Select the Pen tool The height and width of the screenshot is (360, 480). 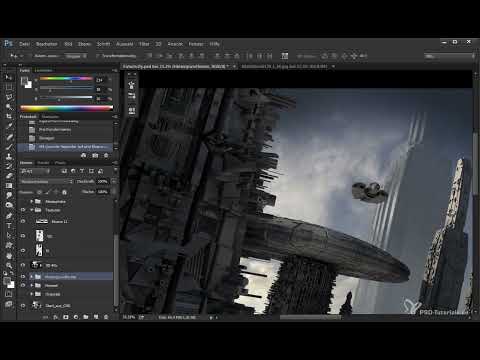coord(9,216)
